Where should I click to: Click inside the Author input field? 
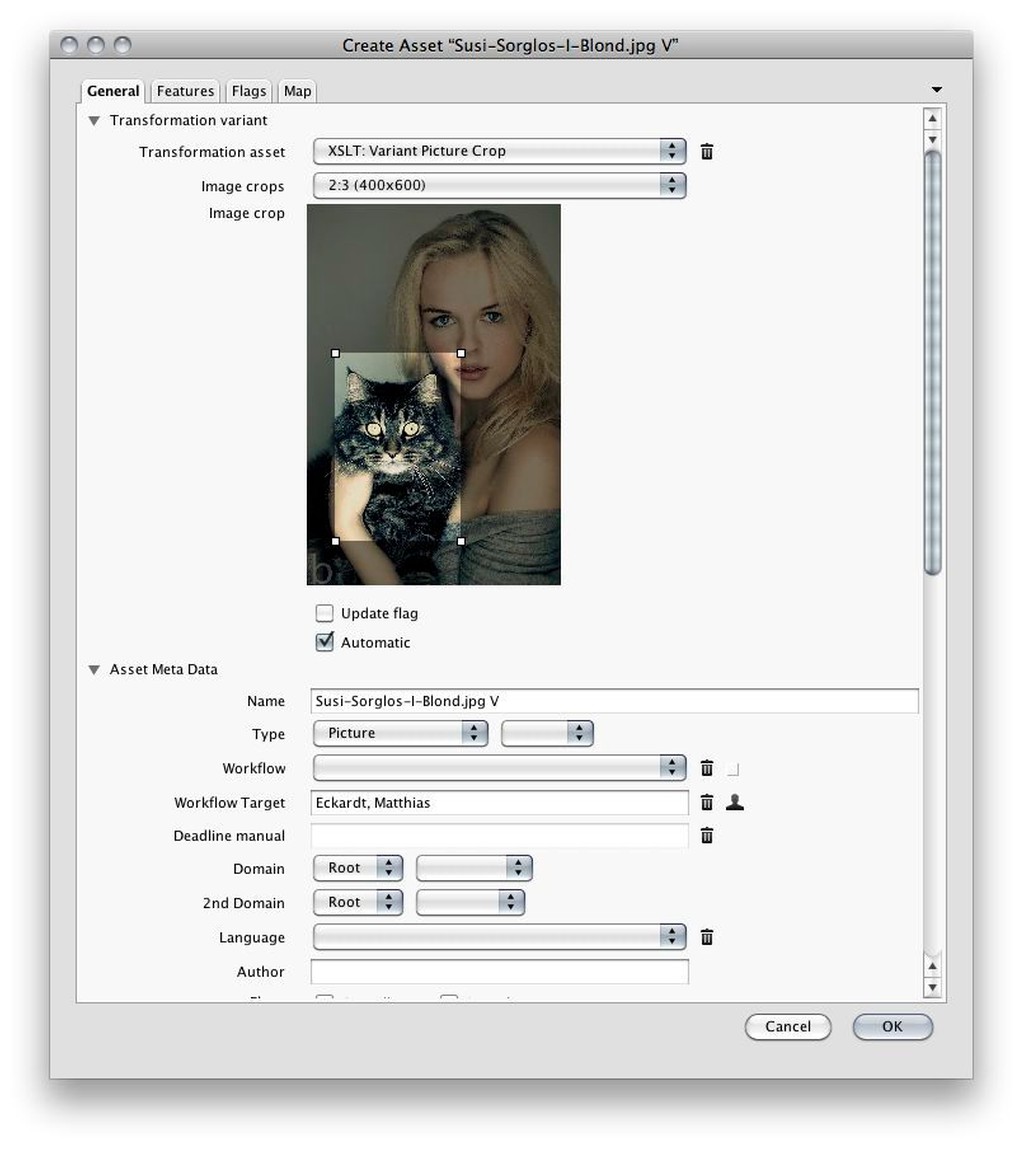500,971
